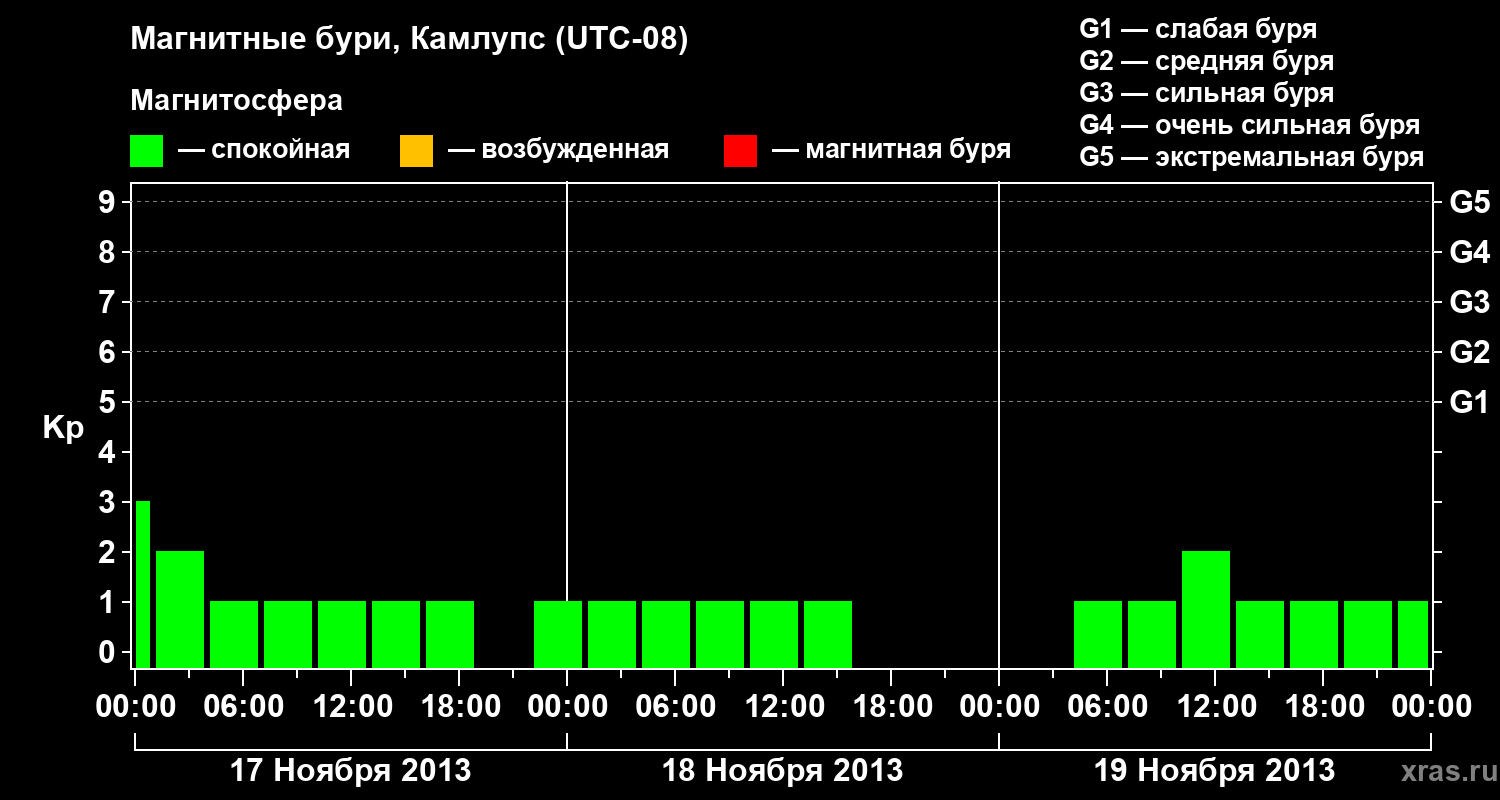The image size is (1500, 800).
Task: Click the '12:00' time label above 19 Ноября
Action: coord(1215,707)
